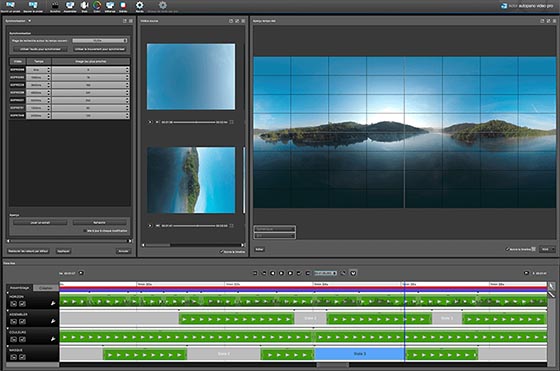
Task: Click the second source video seek slider
Action: 195,226
